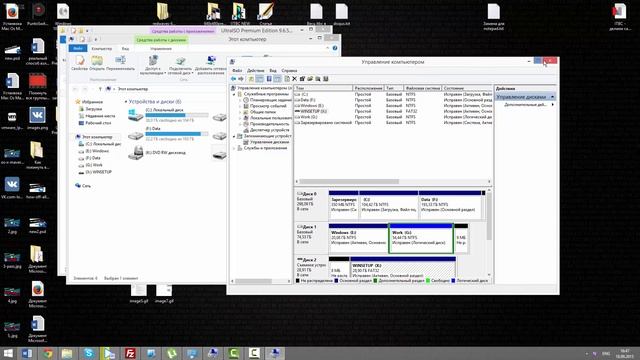Select Зарезервировано системой volume row
The width and height of the screenshot is (640, 360).
pos(393,122)
